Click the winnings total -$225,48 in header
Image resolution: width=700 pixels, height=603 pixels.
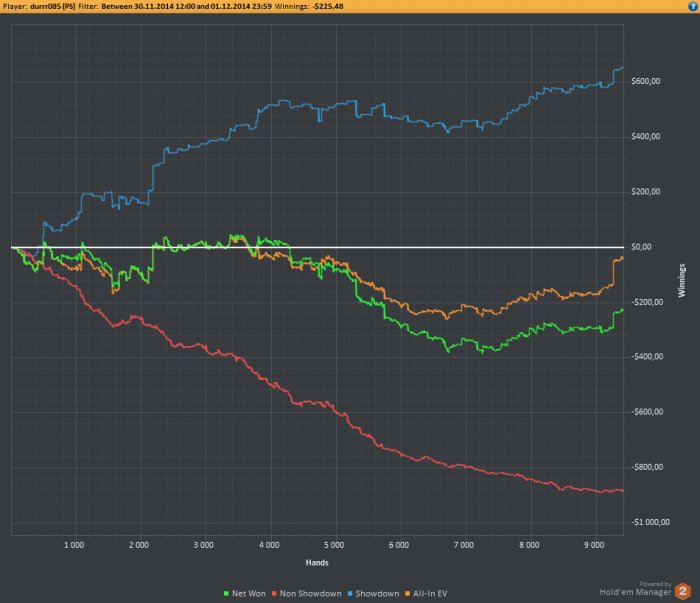click(328, 6)
